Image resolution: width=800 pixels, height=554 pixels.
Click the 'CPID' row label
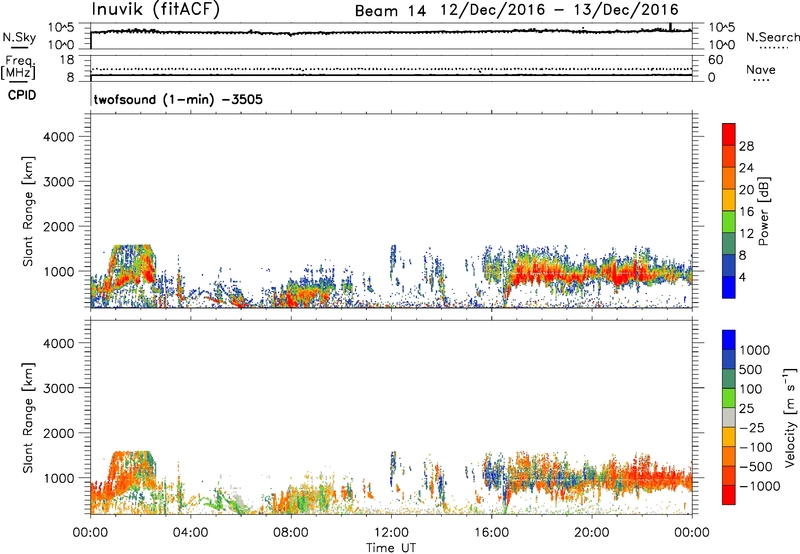[x=22, y=95]
